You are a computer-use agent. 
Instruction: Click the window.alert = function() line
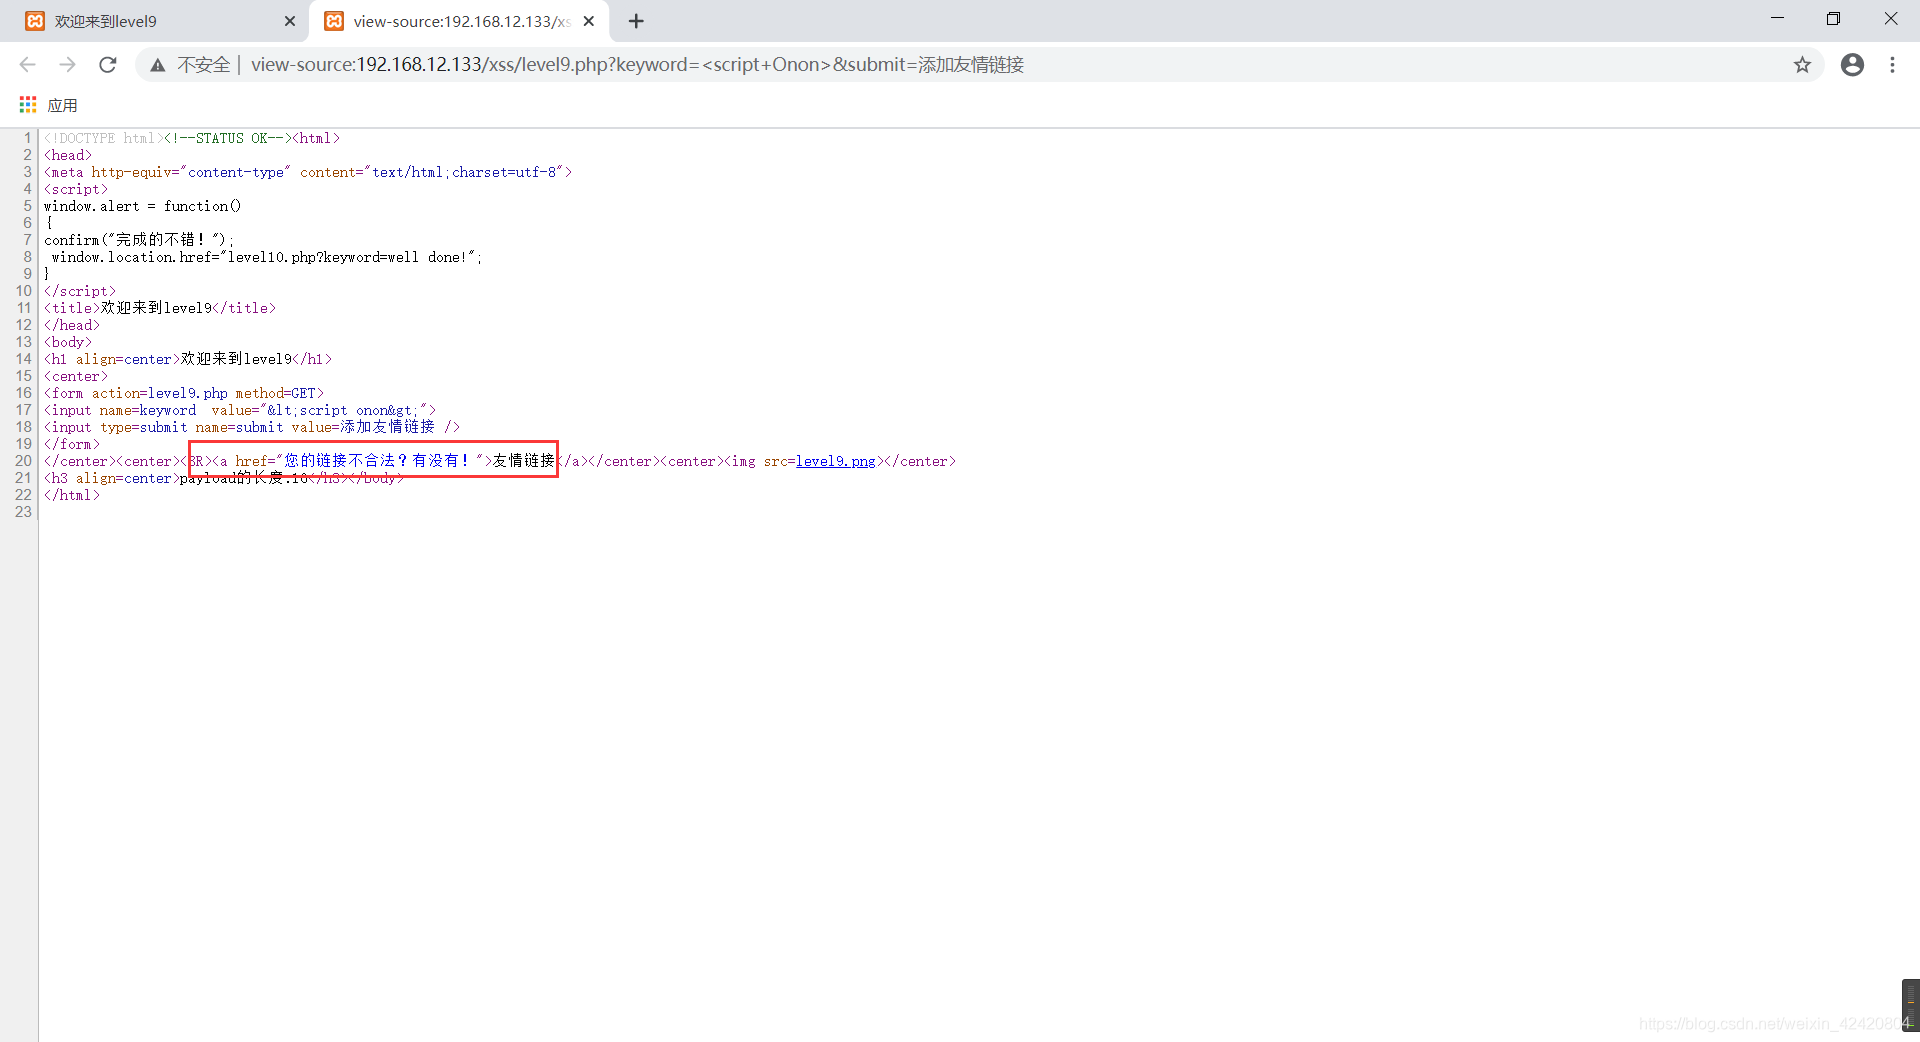click(142, 206)
